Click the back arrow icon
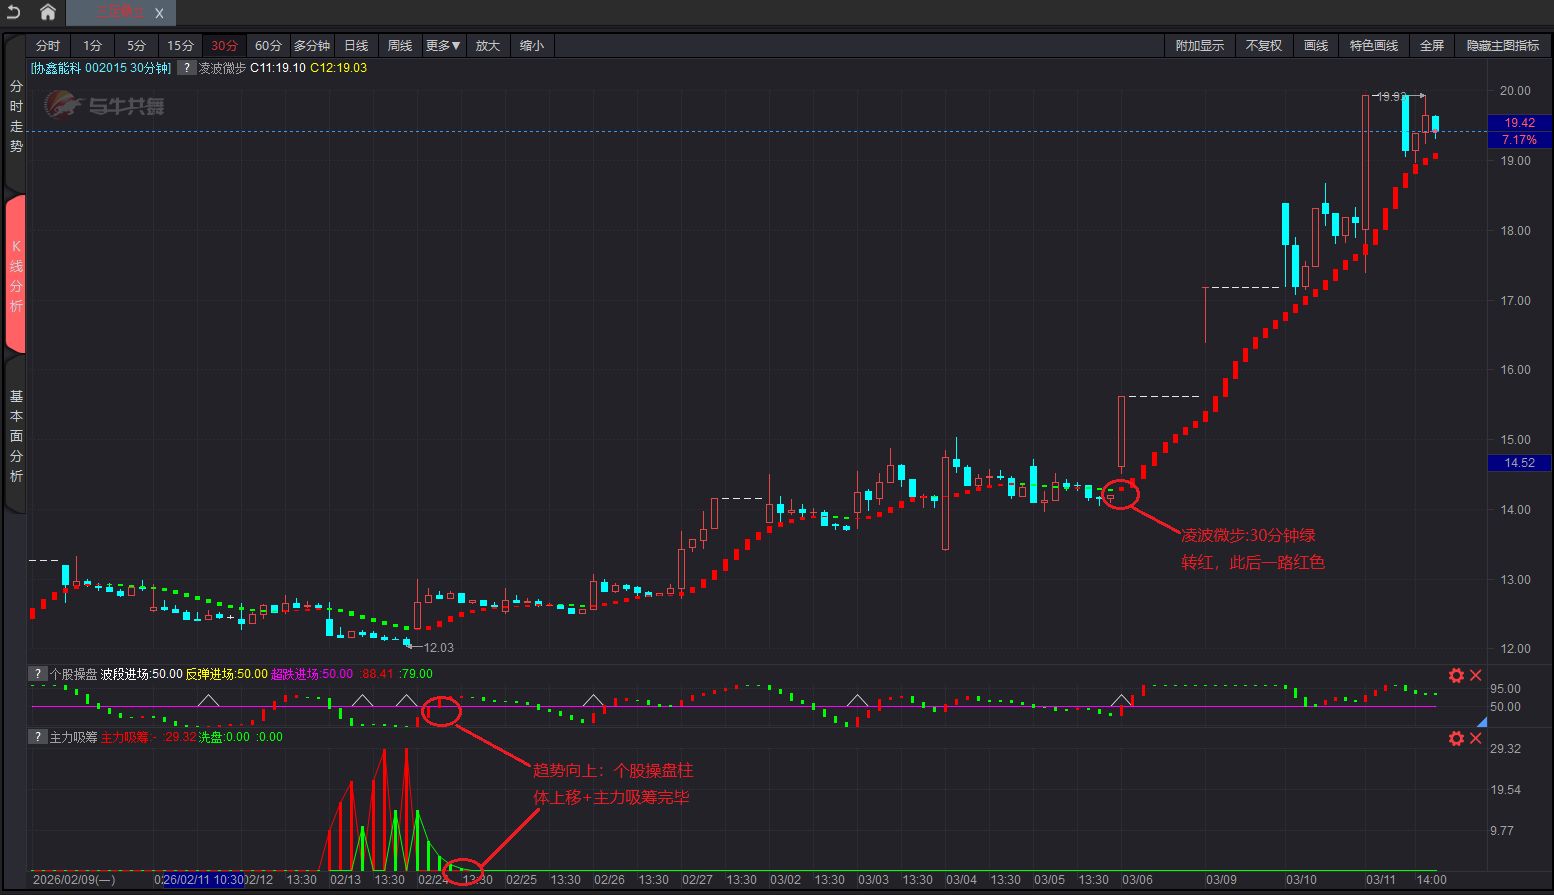This screenshot has width=1554, height=895. click(14, 12)
